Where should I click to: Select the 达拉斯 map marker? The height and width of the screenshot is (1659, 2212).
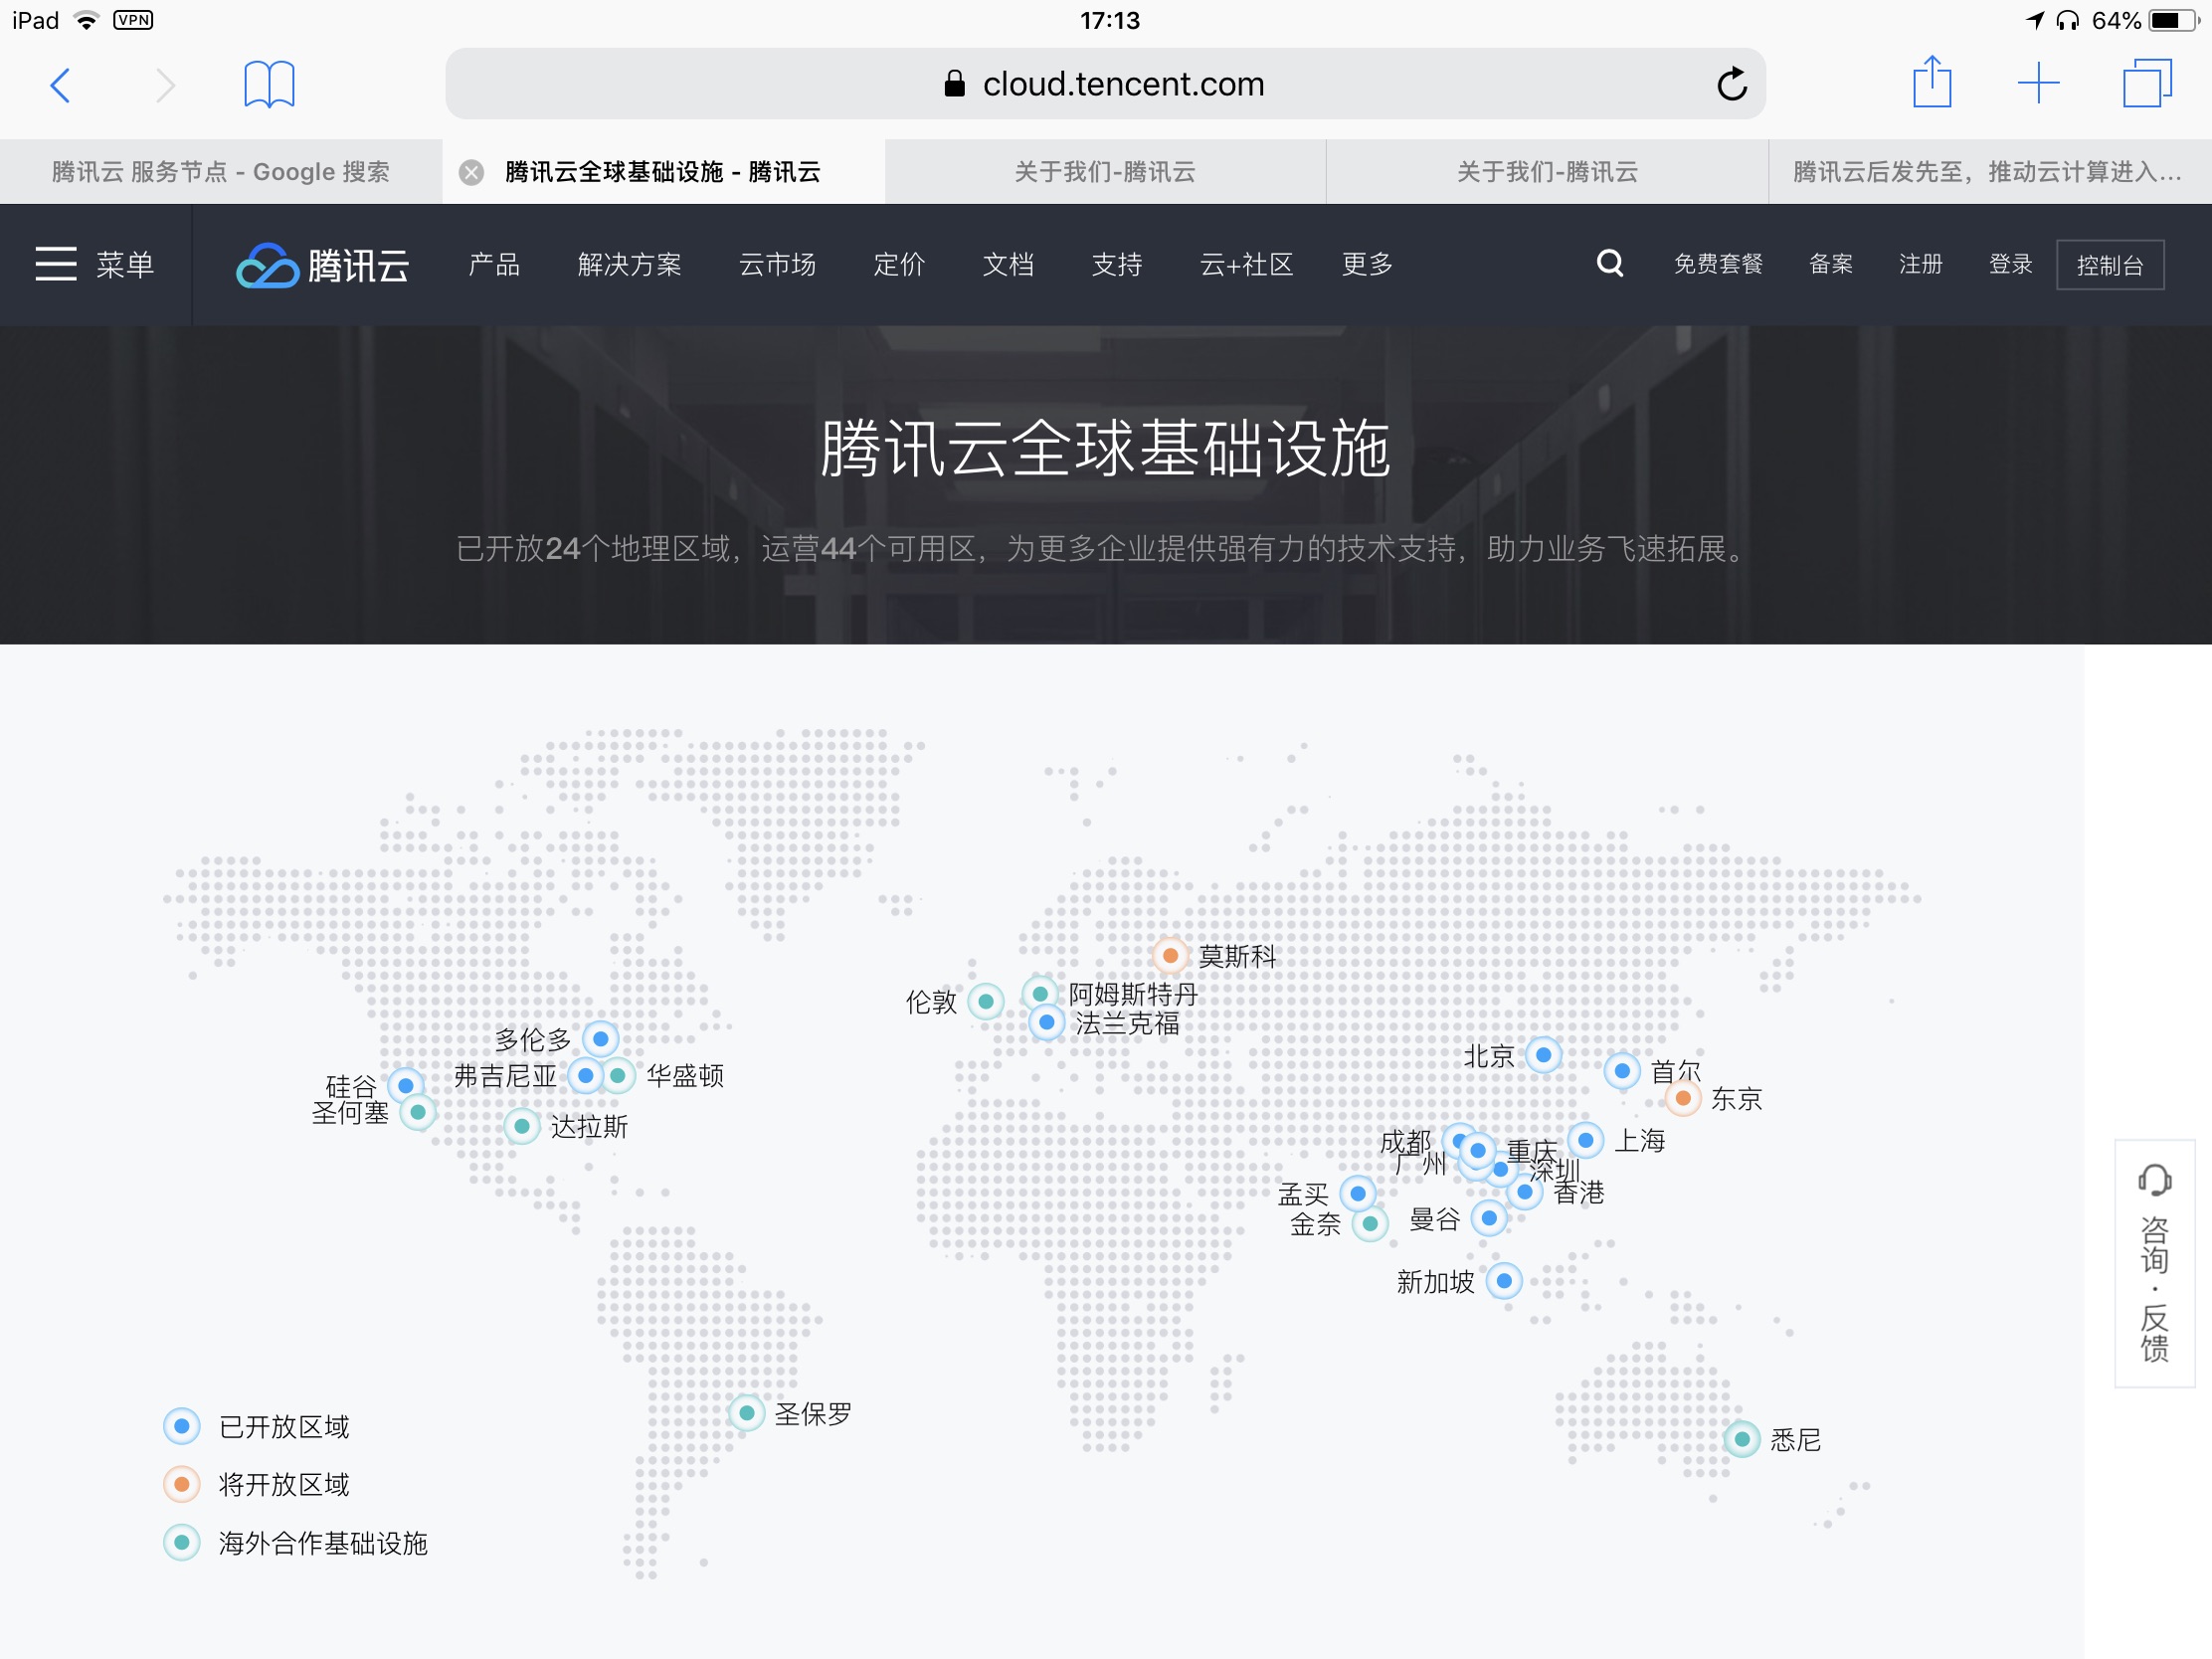coord(521,1127)
